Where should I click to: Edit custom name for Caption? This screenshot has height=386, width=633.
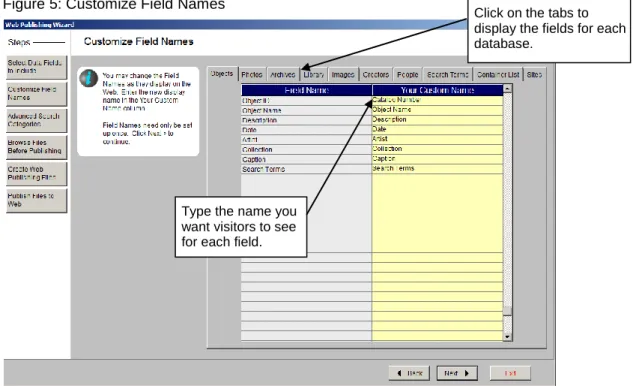point(437,159)
